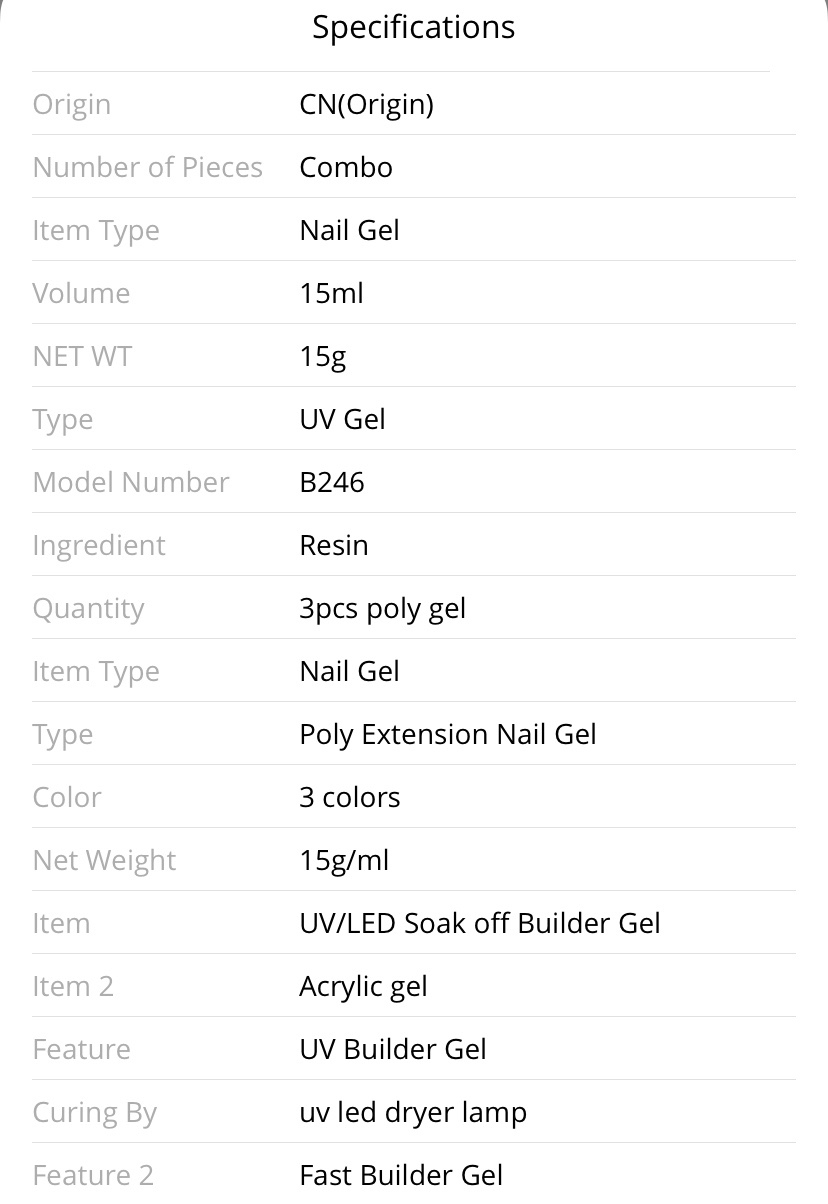Tap the Feature UV Builder Gel value
828x1204 pixels.
393,1049
